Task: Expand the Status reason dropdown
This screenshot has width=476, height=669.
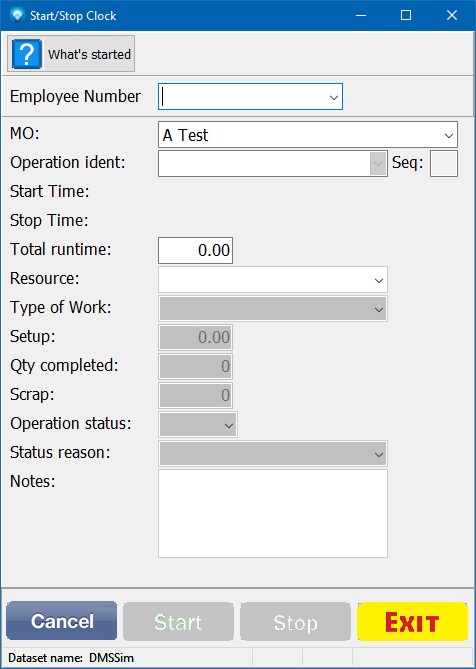Action: 378,454
